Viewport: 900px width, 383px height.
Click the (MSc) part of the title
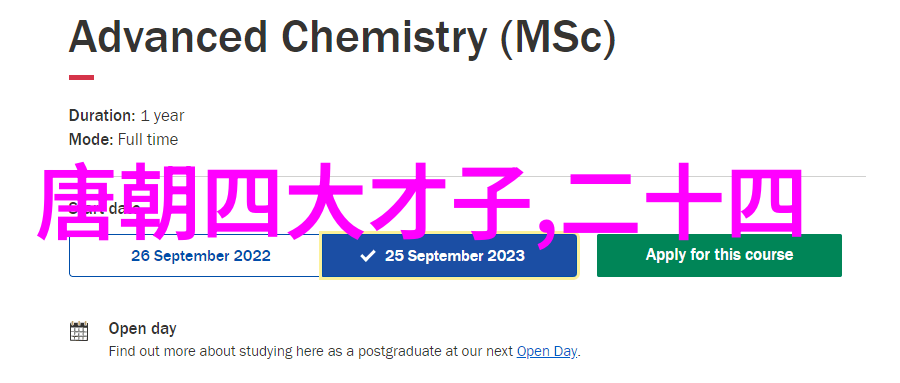point(558,38)
